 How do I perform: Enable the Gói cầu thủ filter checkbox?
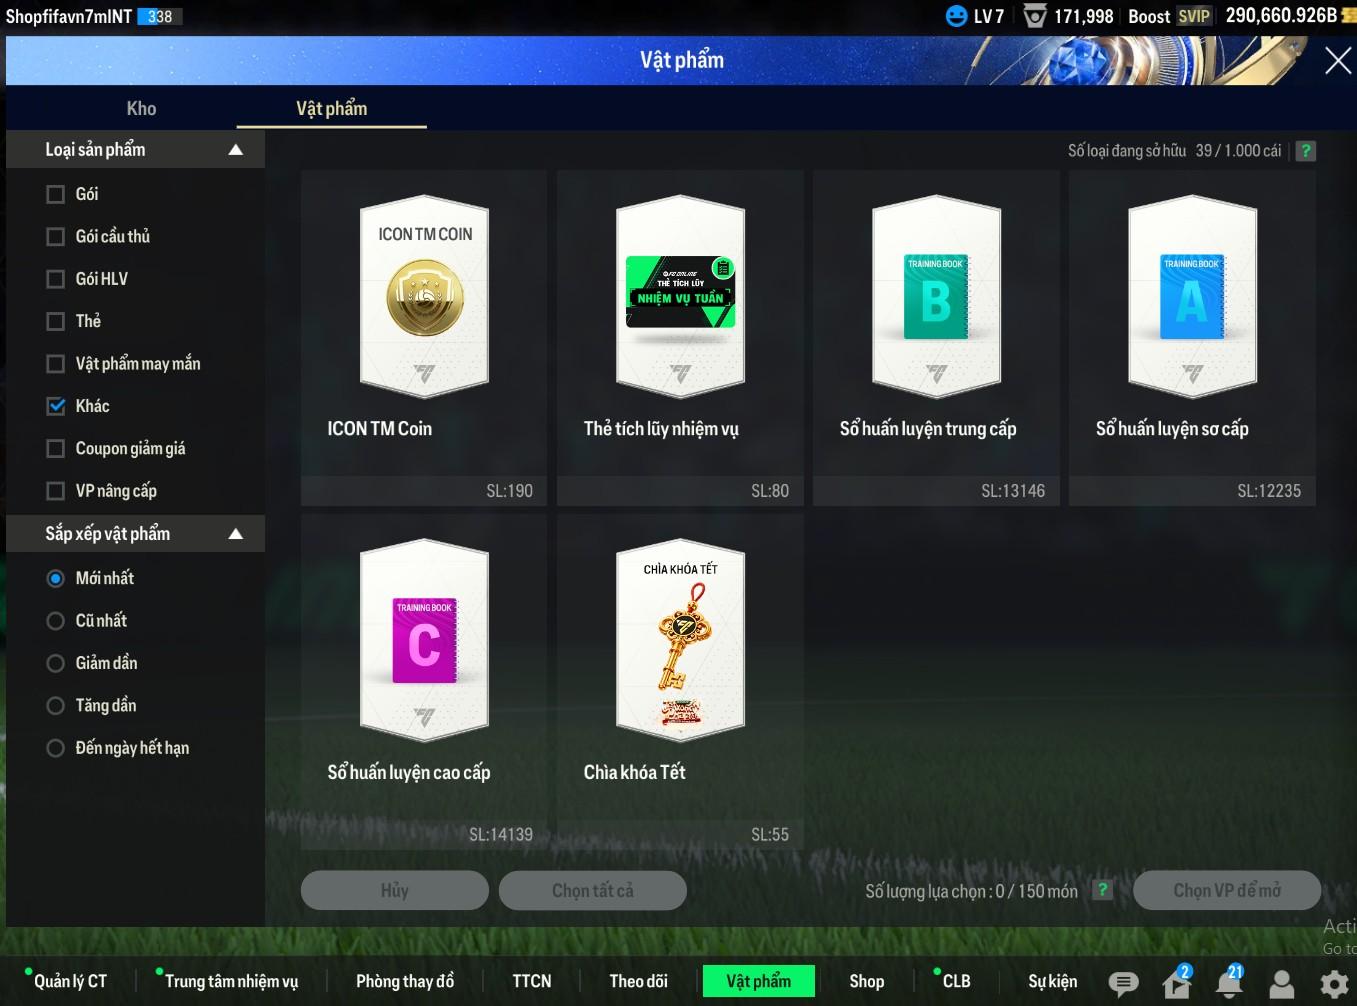pyautogui.click(x=56, y=237)
